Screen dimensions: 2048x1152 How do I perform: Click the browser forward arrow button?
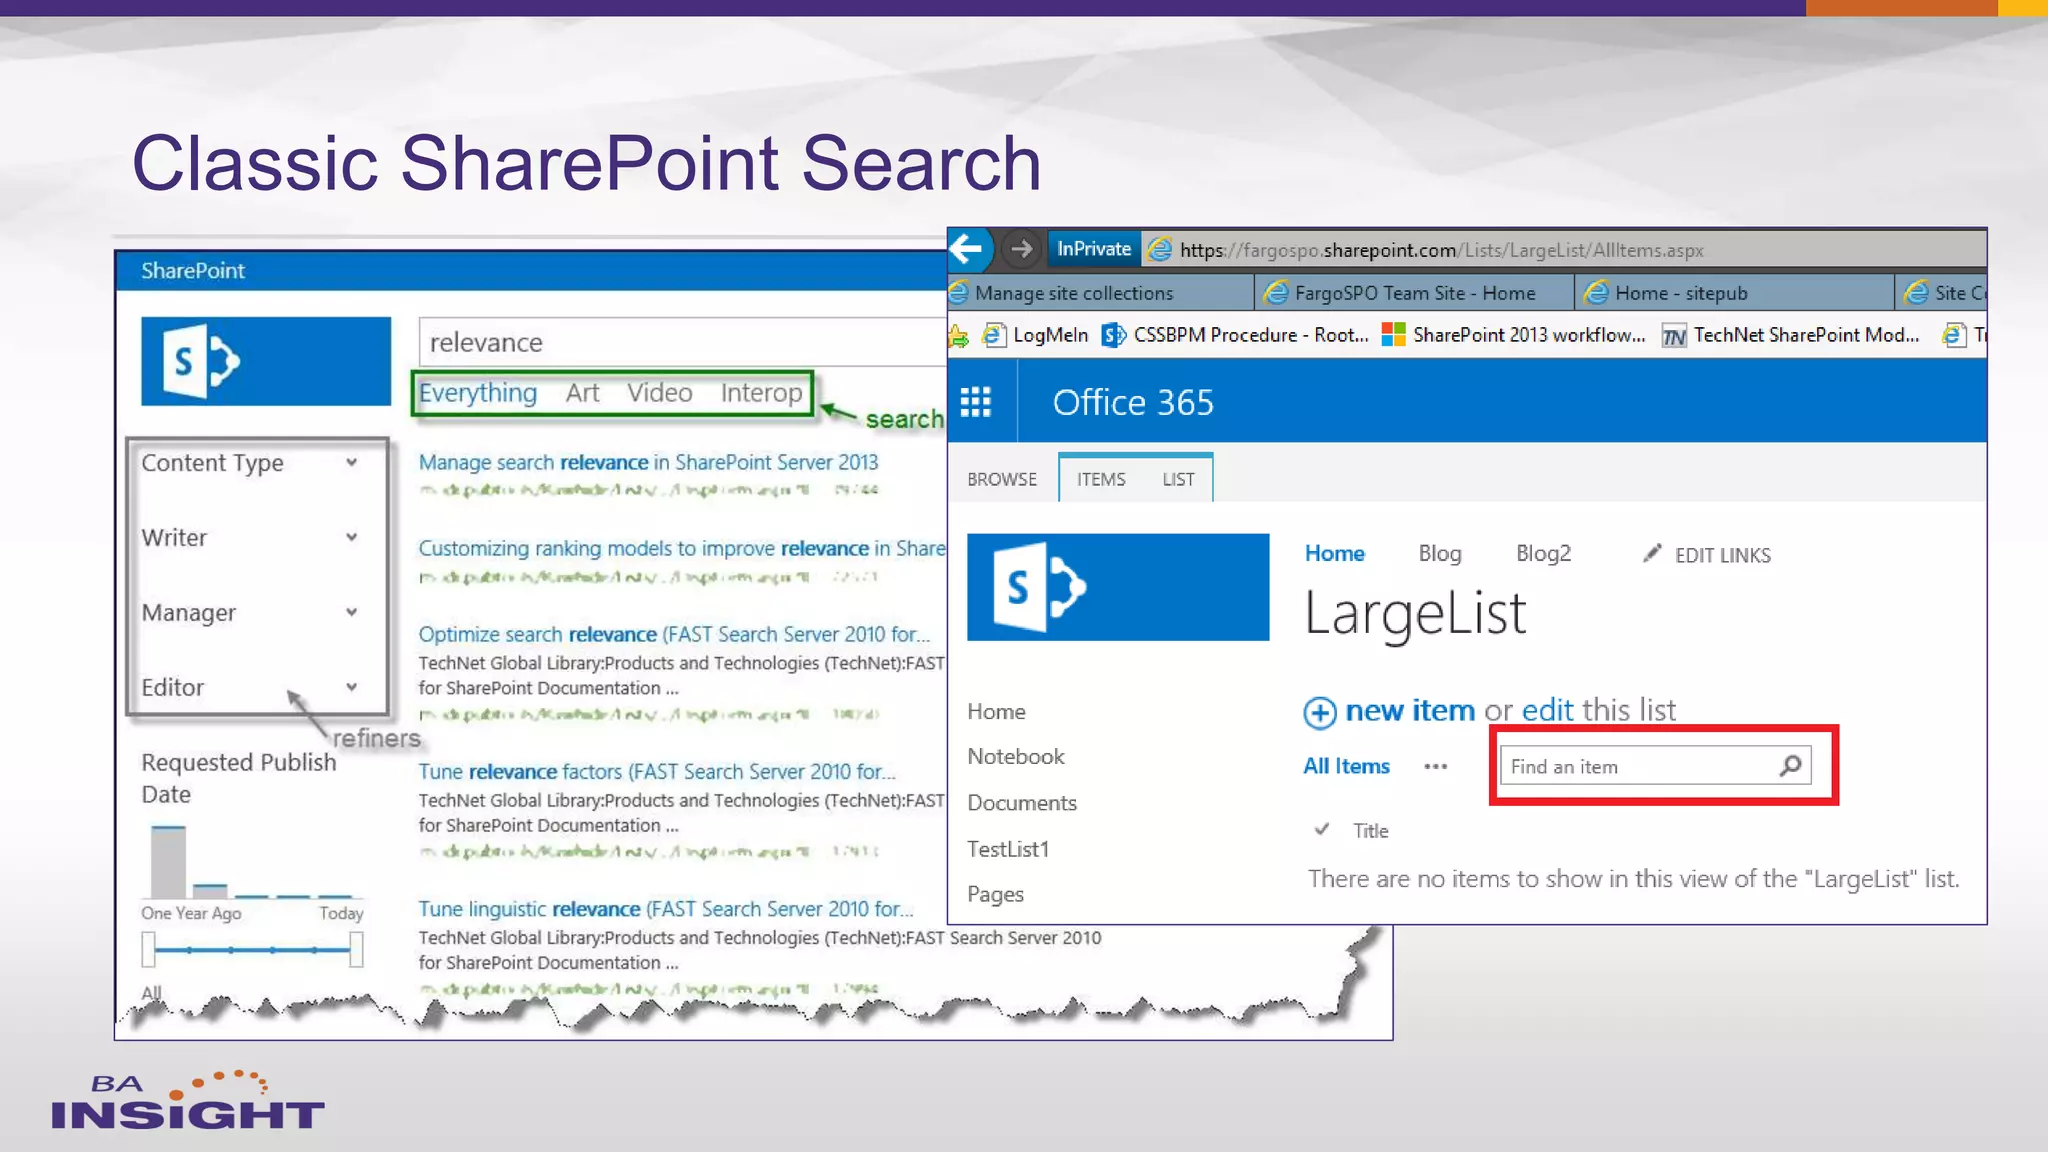(x=1021, y=249)
